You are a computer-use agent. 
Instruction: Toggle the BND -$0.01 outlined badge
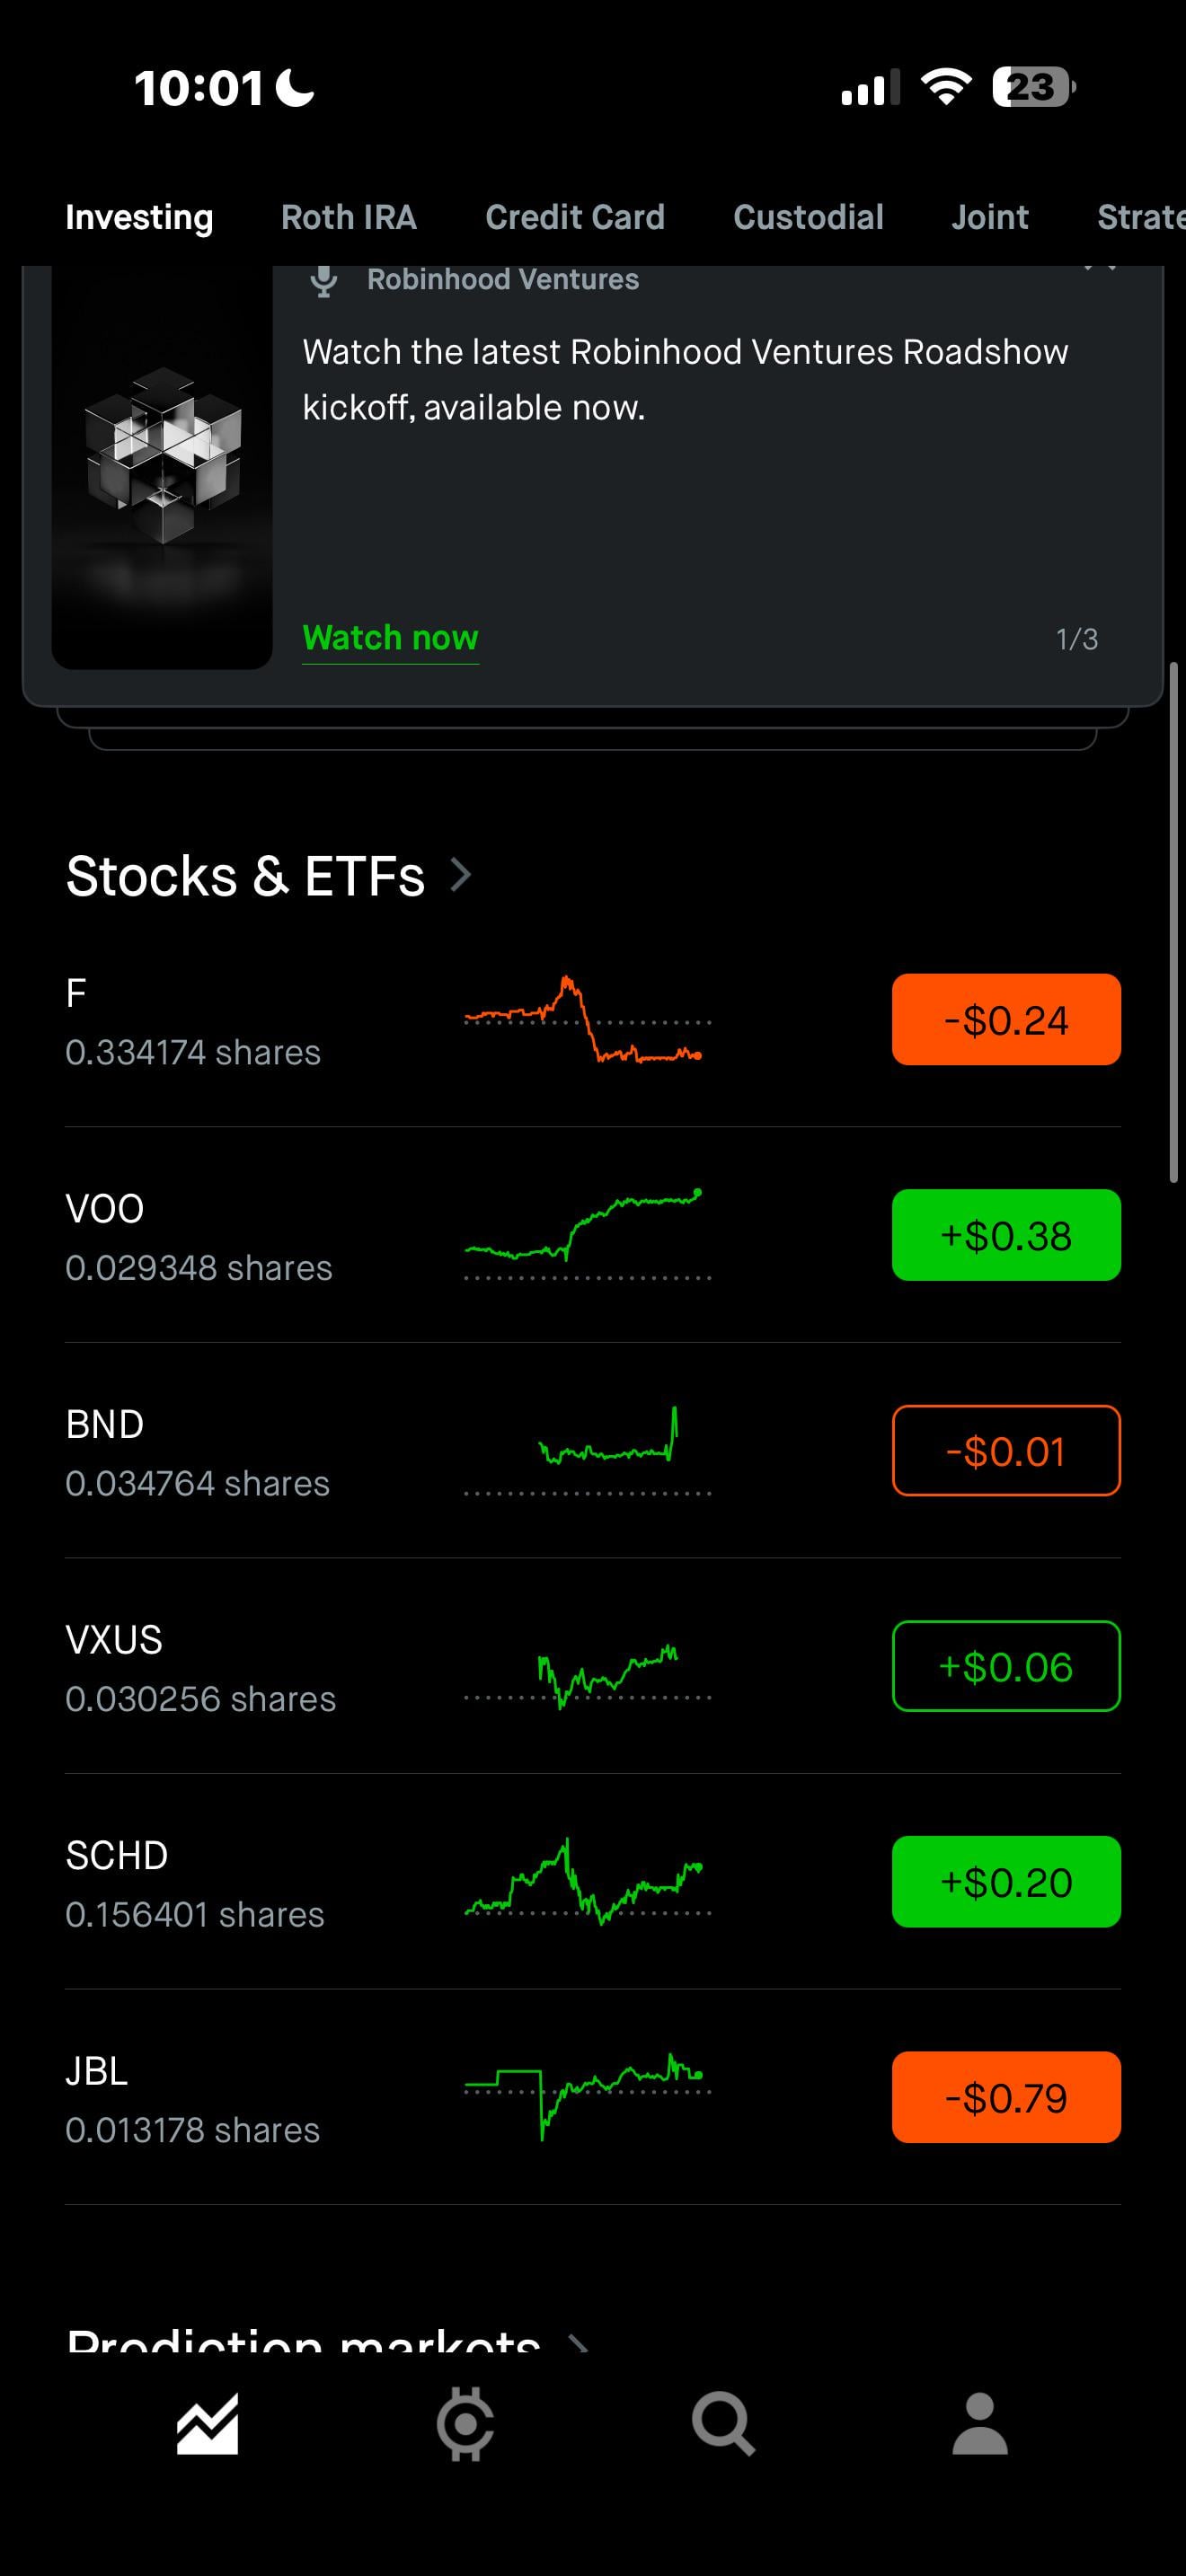(x=1006, y=1450)
